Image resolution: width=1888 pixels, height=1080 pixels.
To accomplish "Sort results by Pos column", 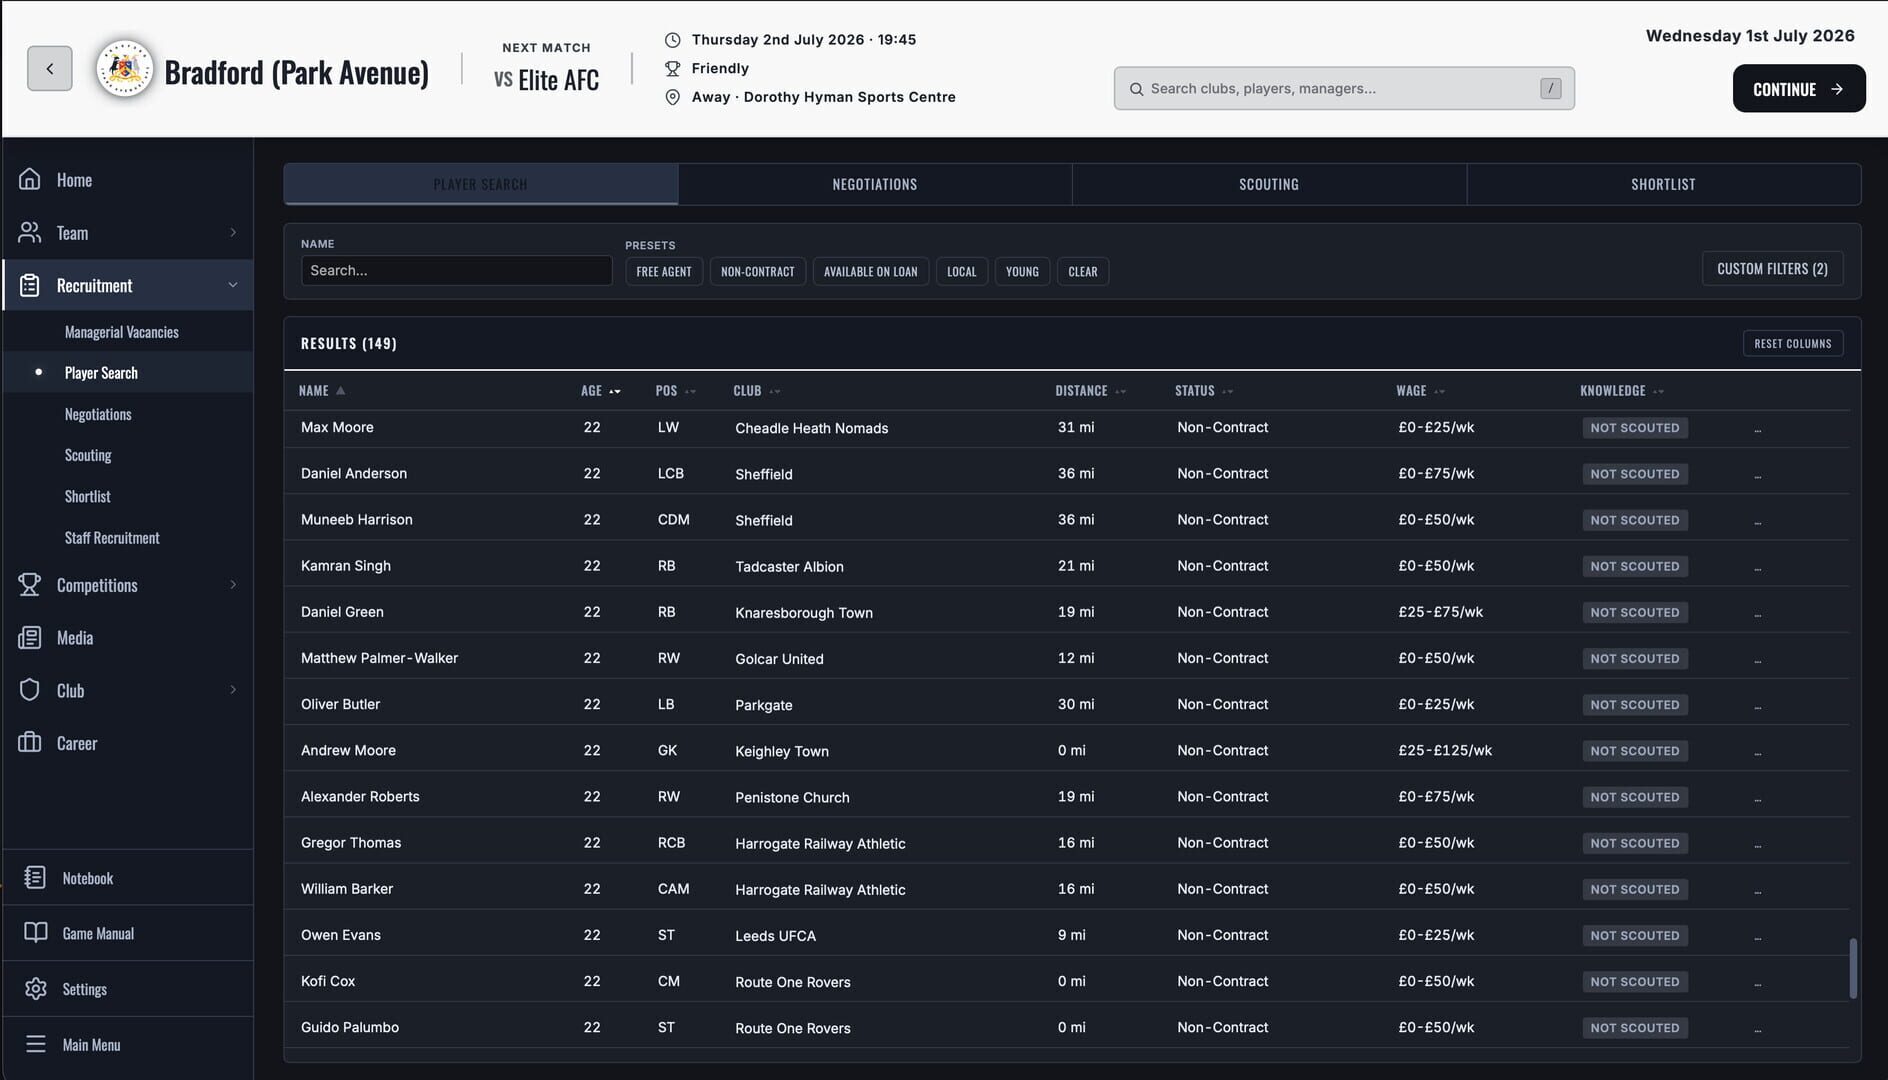I will coord(675,391).
